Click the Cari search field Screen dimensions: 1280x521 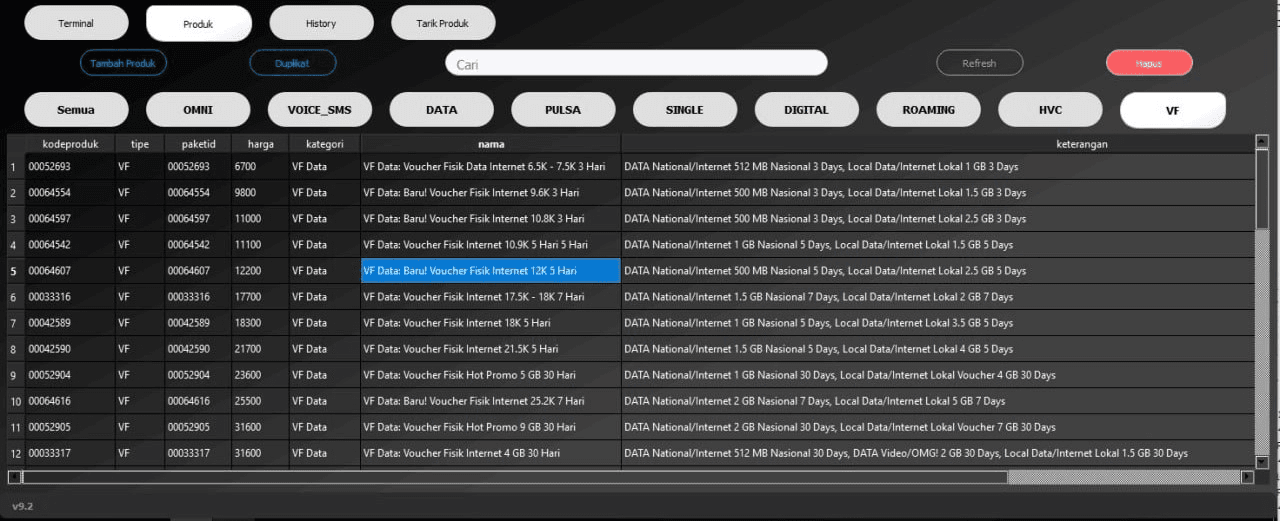(x=636, y=64)
